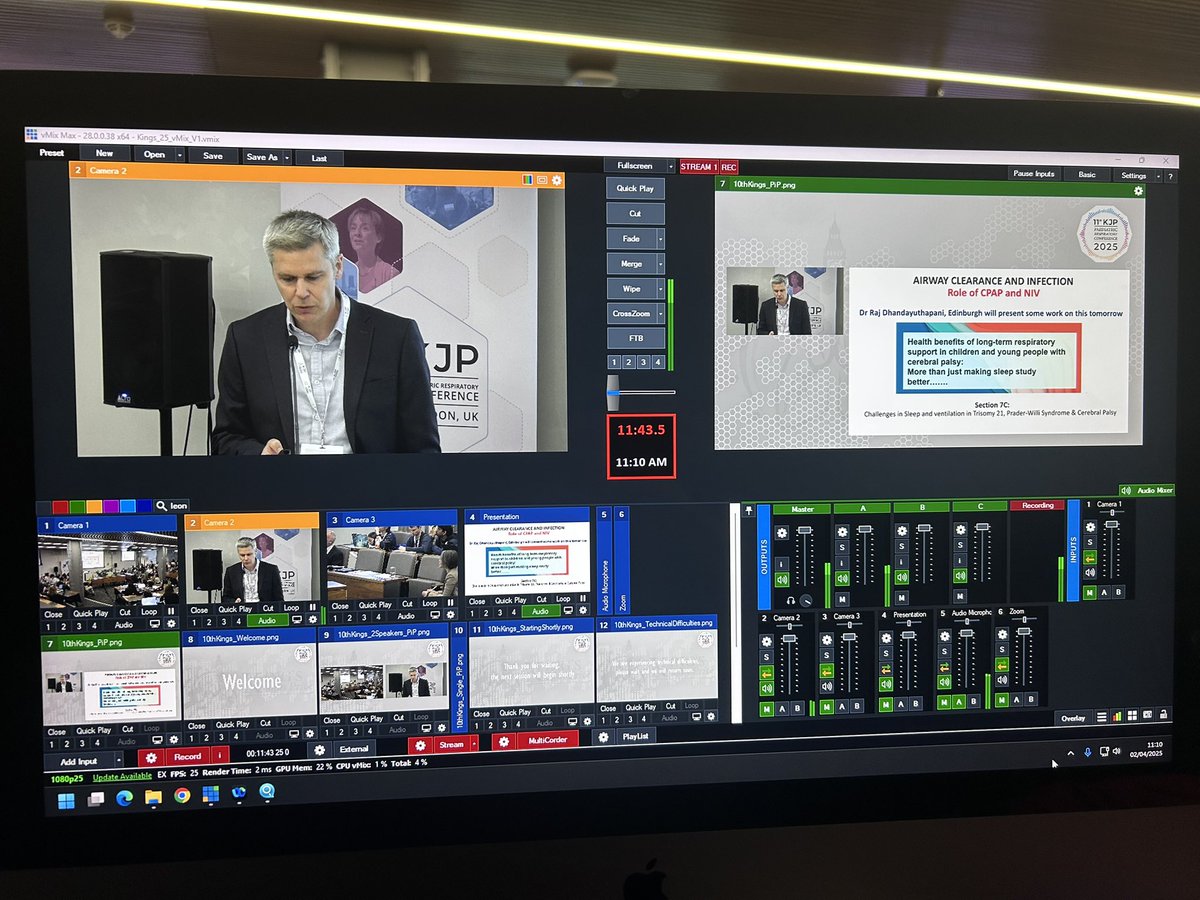
Task: Click the Update Available link
Action: pyautogui.click(x=123, y=777)
